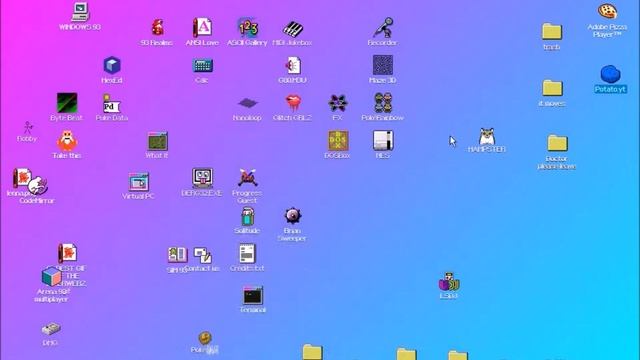Open the DOSBox icon
The height and width of the screenshot is (360, 640).
coord(338,141)
